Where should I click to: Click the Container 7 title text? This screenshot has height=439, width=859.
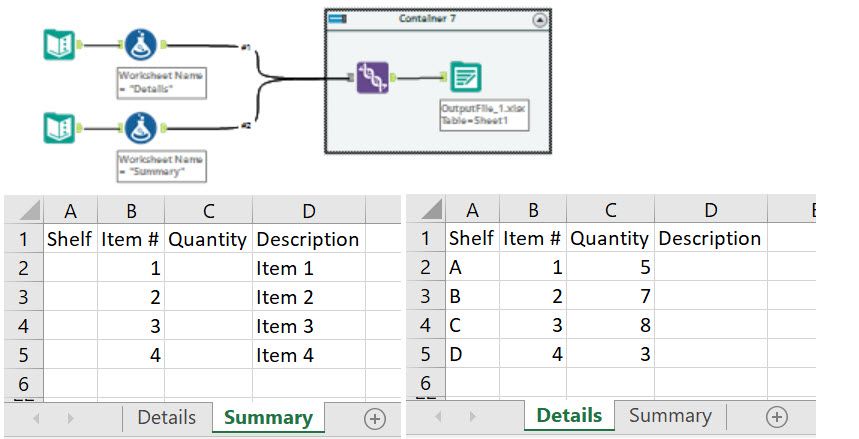tap(432, 19)
